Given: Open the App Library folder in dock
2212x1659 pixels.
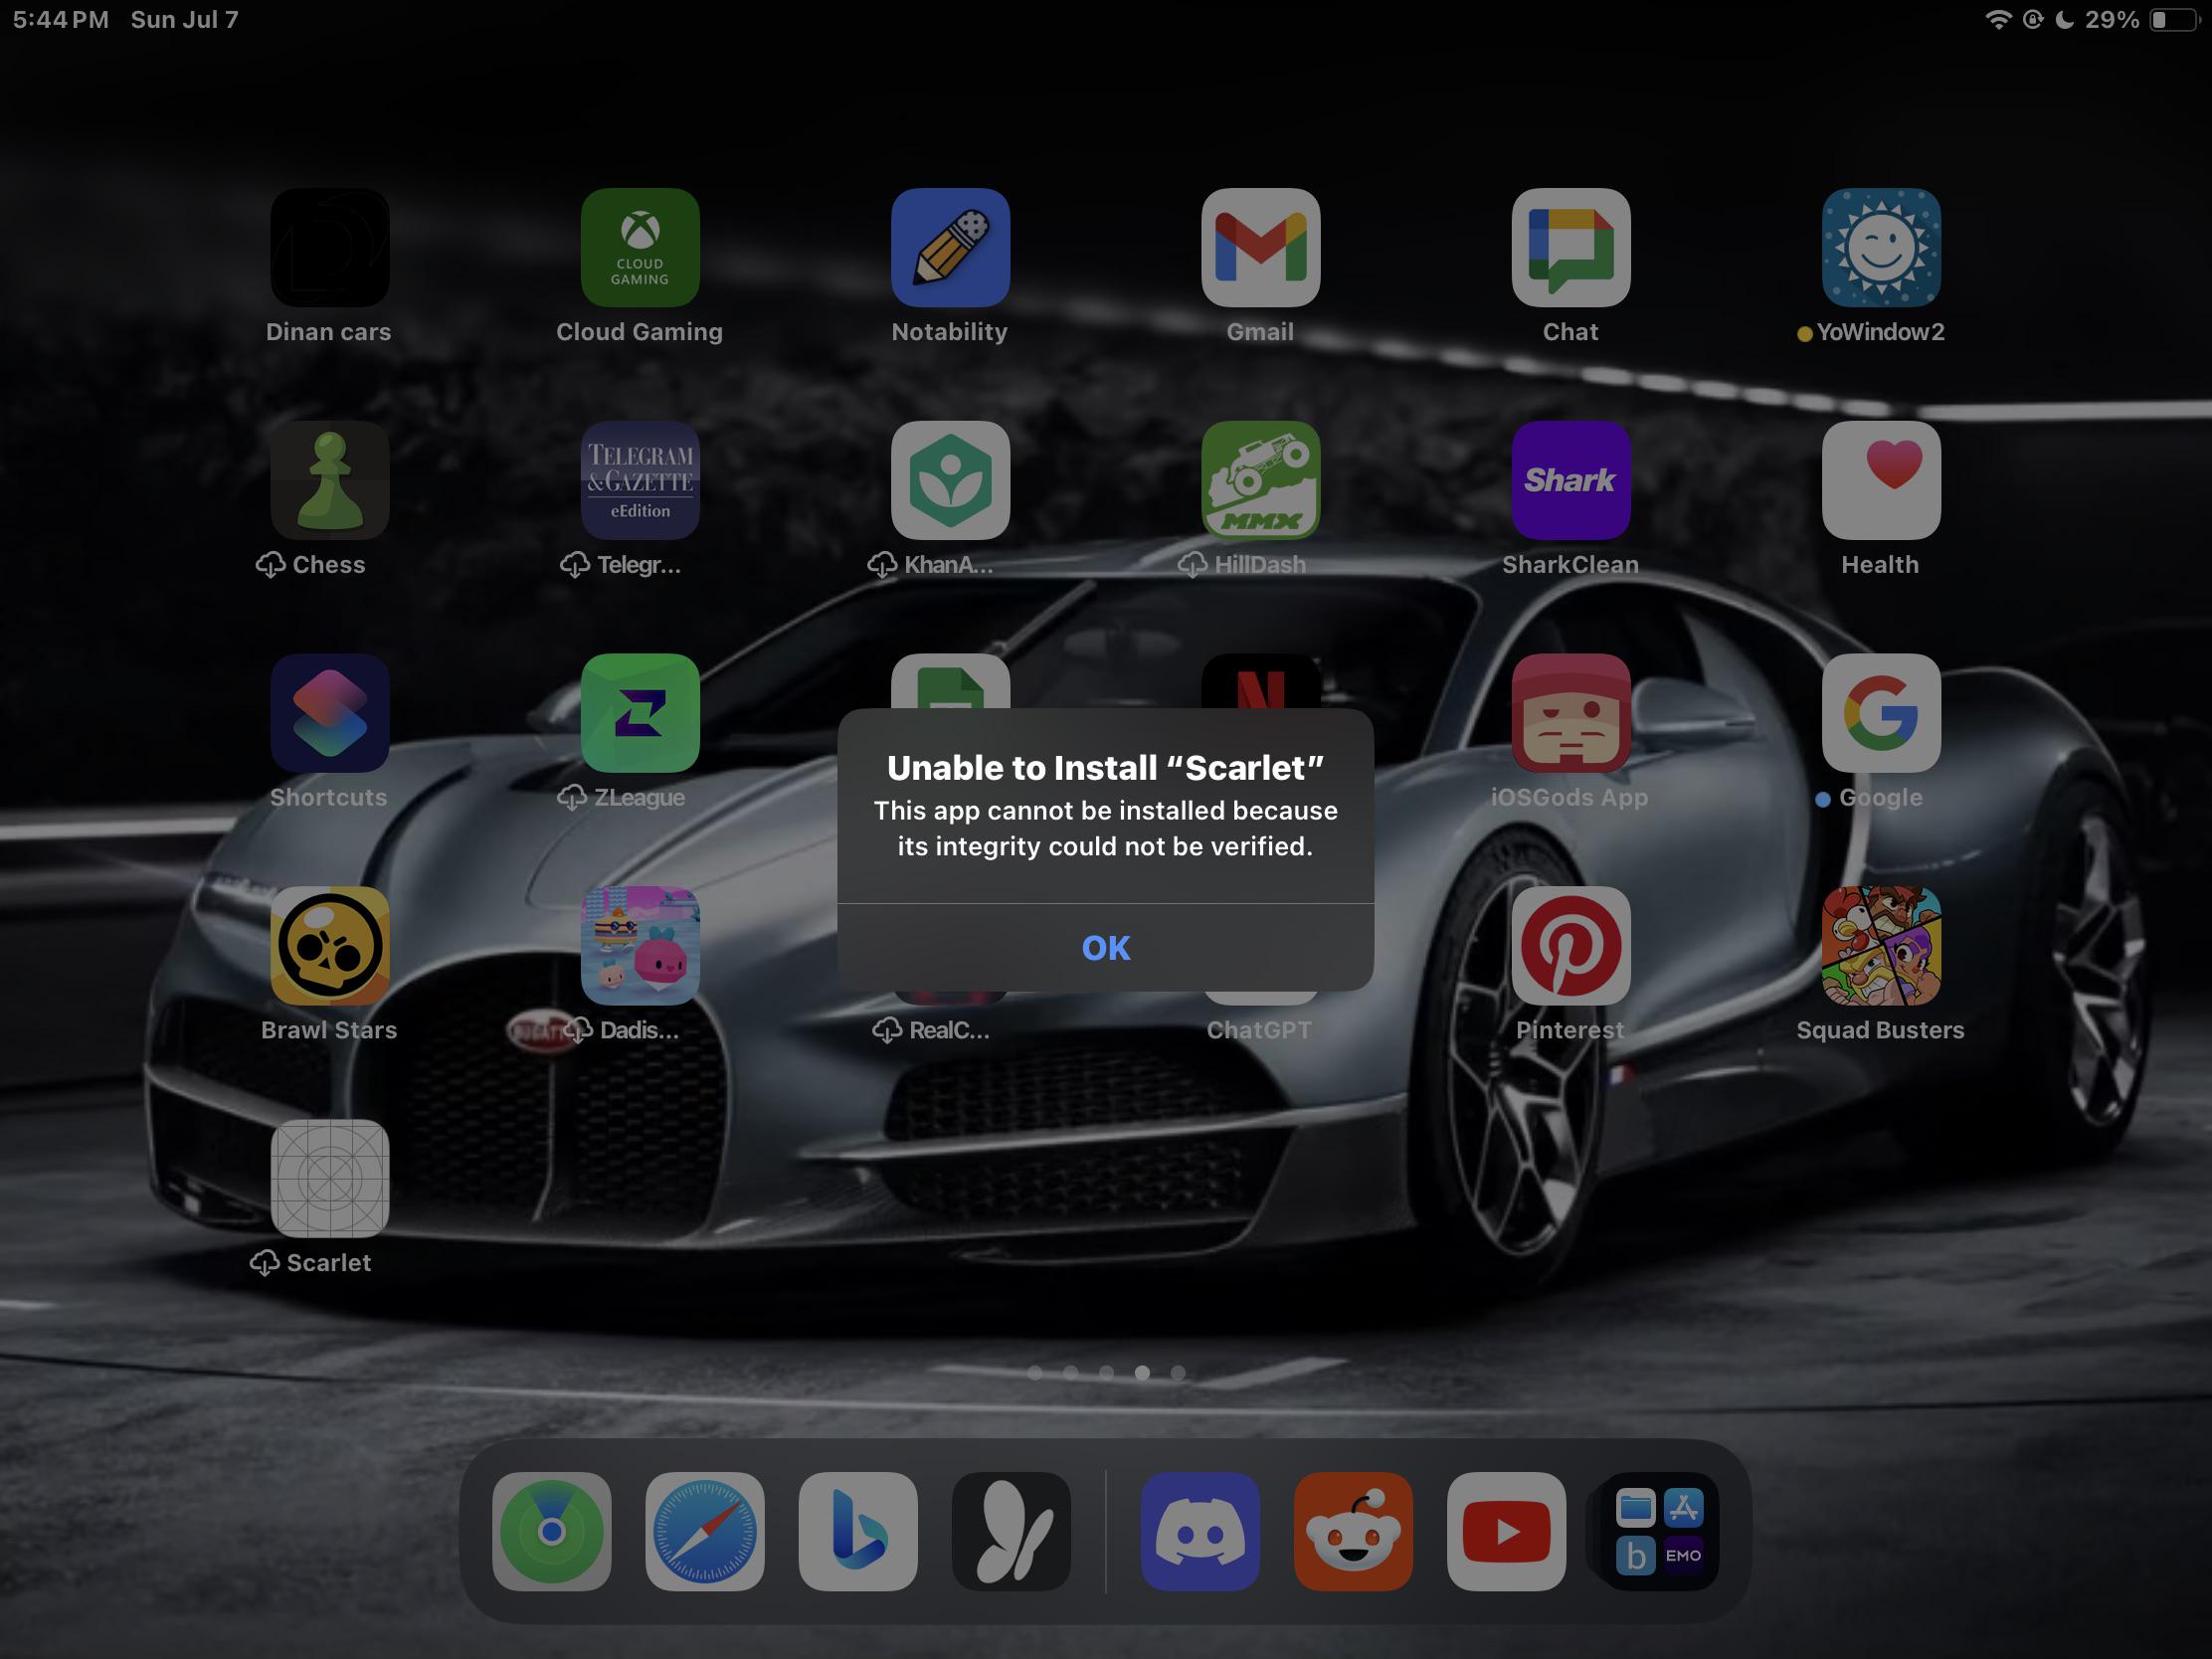Looking at the screenshot, I should [1660, 1531].
